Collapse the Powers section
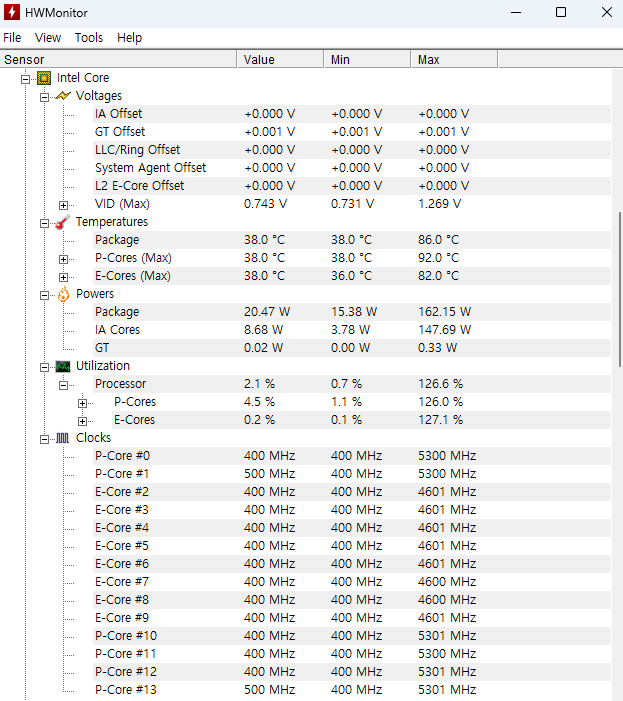The image size is (623, 701). [44, 295]
